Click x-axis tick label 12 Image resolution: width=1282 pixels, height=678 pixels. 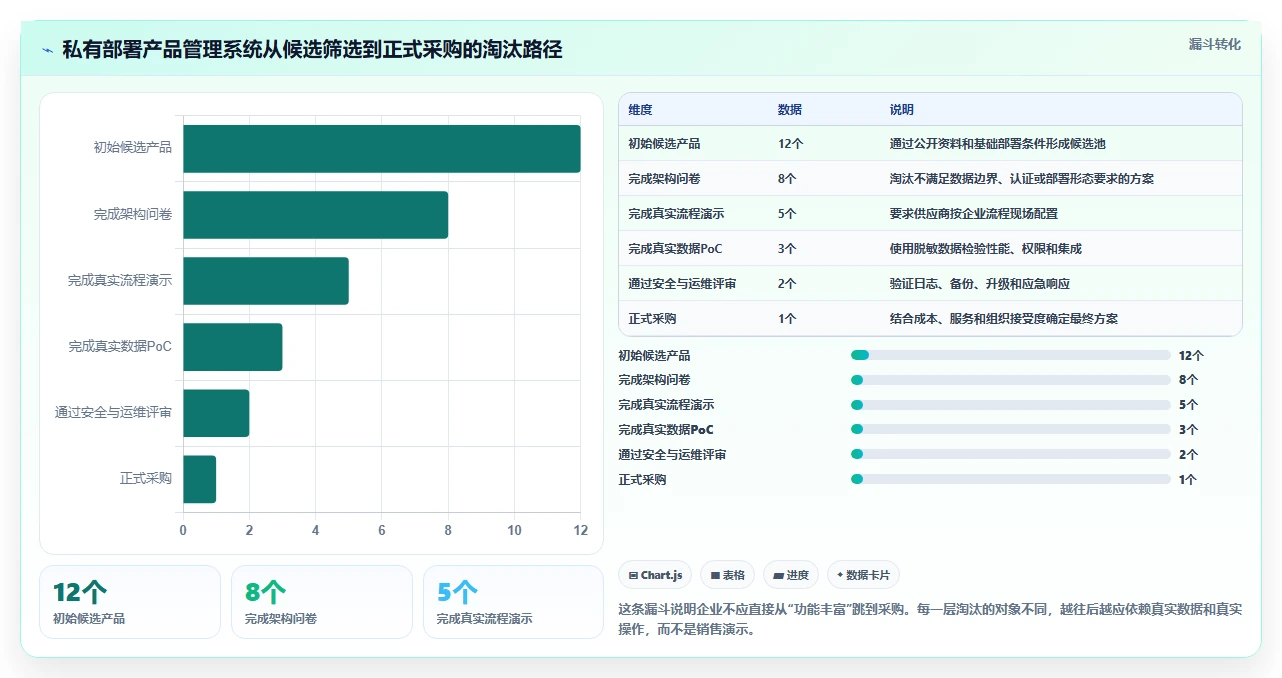[x=580, y=530]
